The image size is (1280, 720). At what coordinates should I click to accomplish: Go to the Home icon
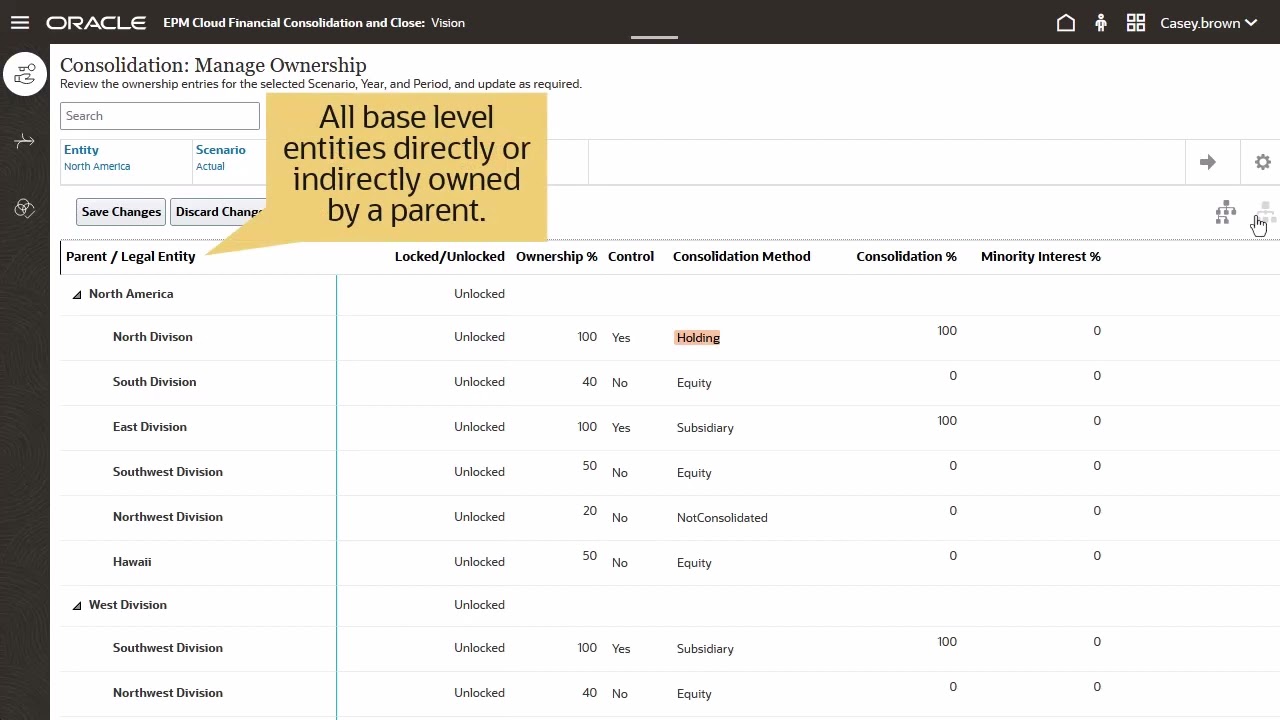(x=1066, y=22)
